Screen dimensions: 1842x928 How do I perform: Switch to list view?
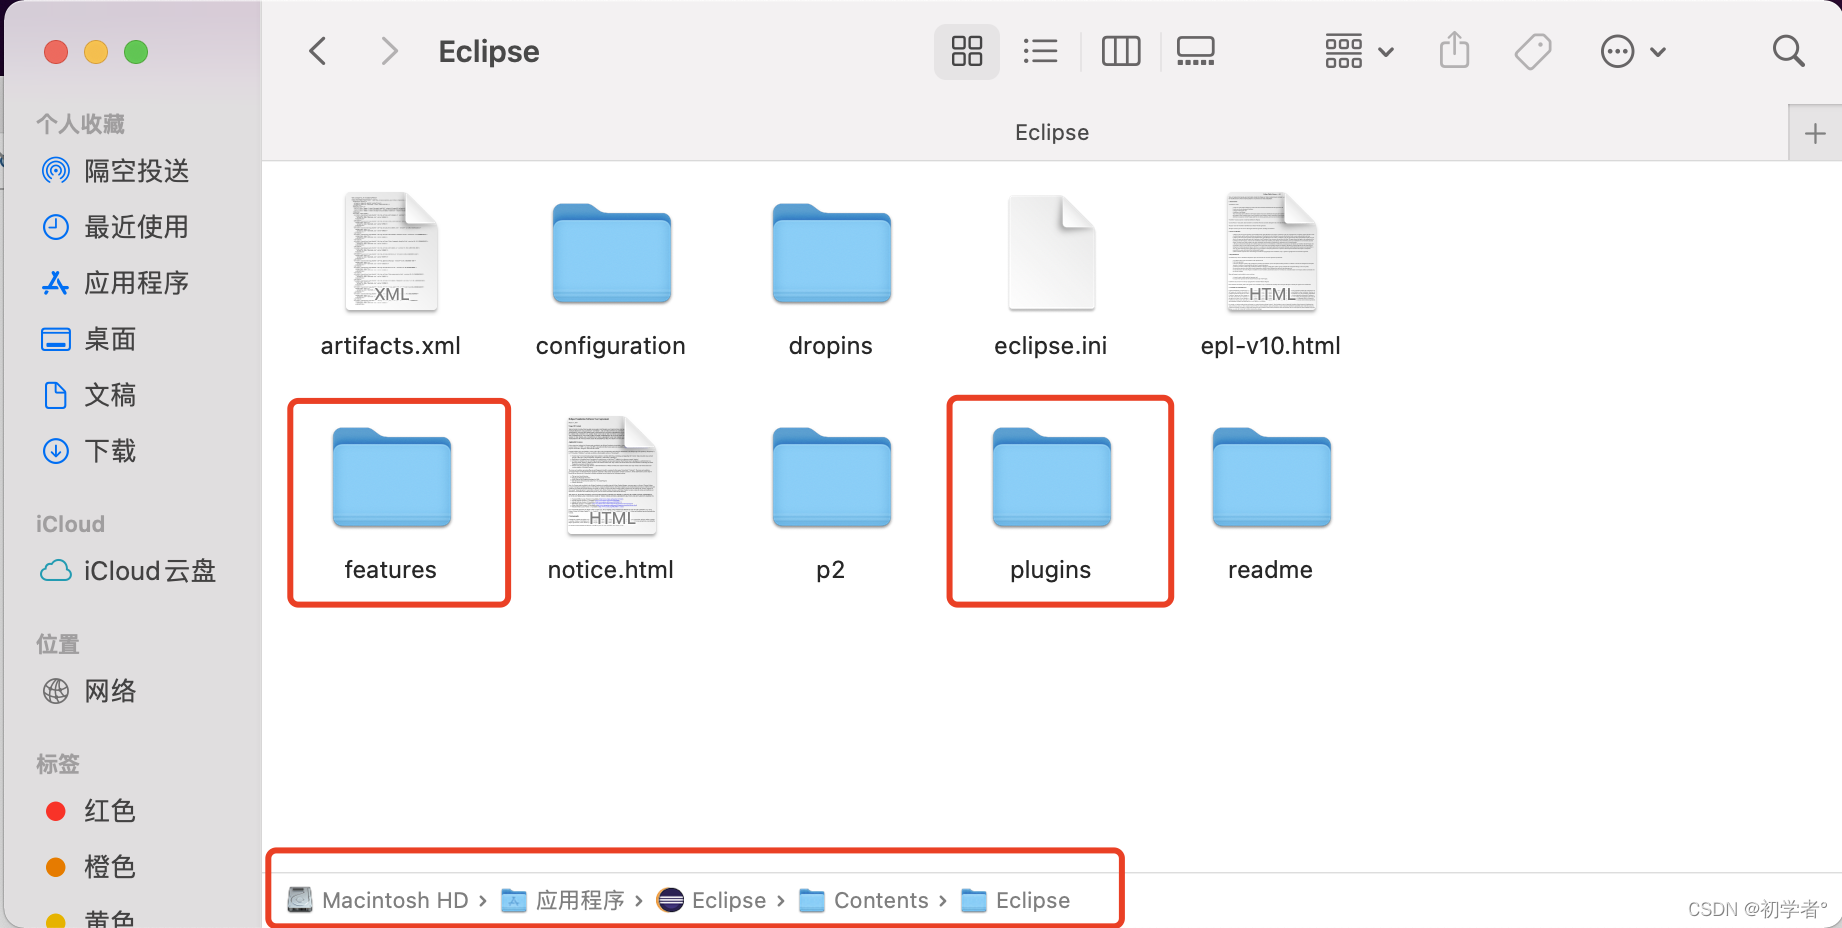click(1041, 51)
